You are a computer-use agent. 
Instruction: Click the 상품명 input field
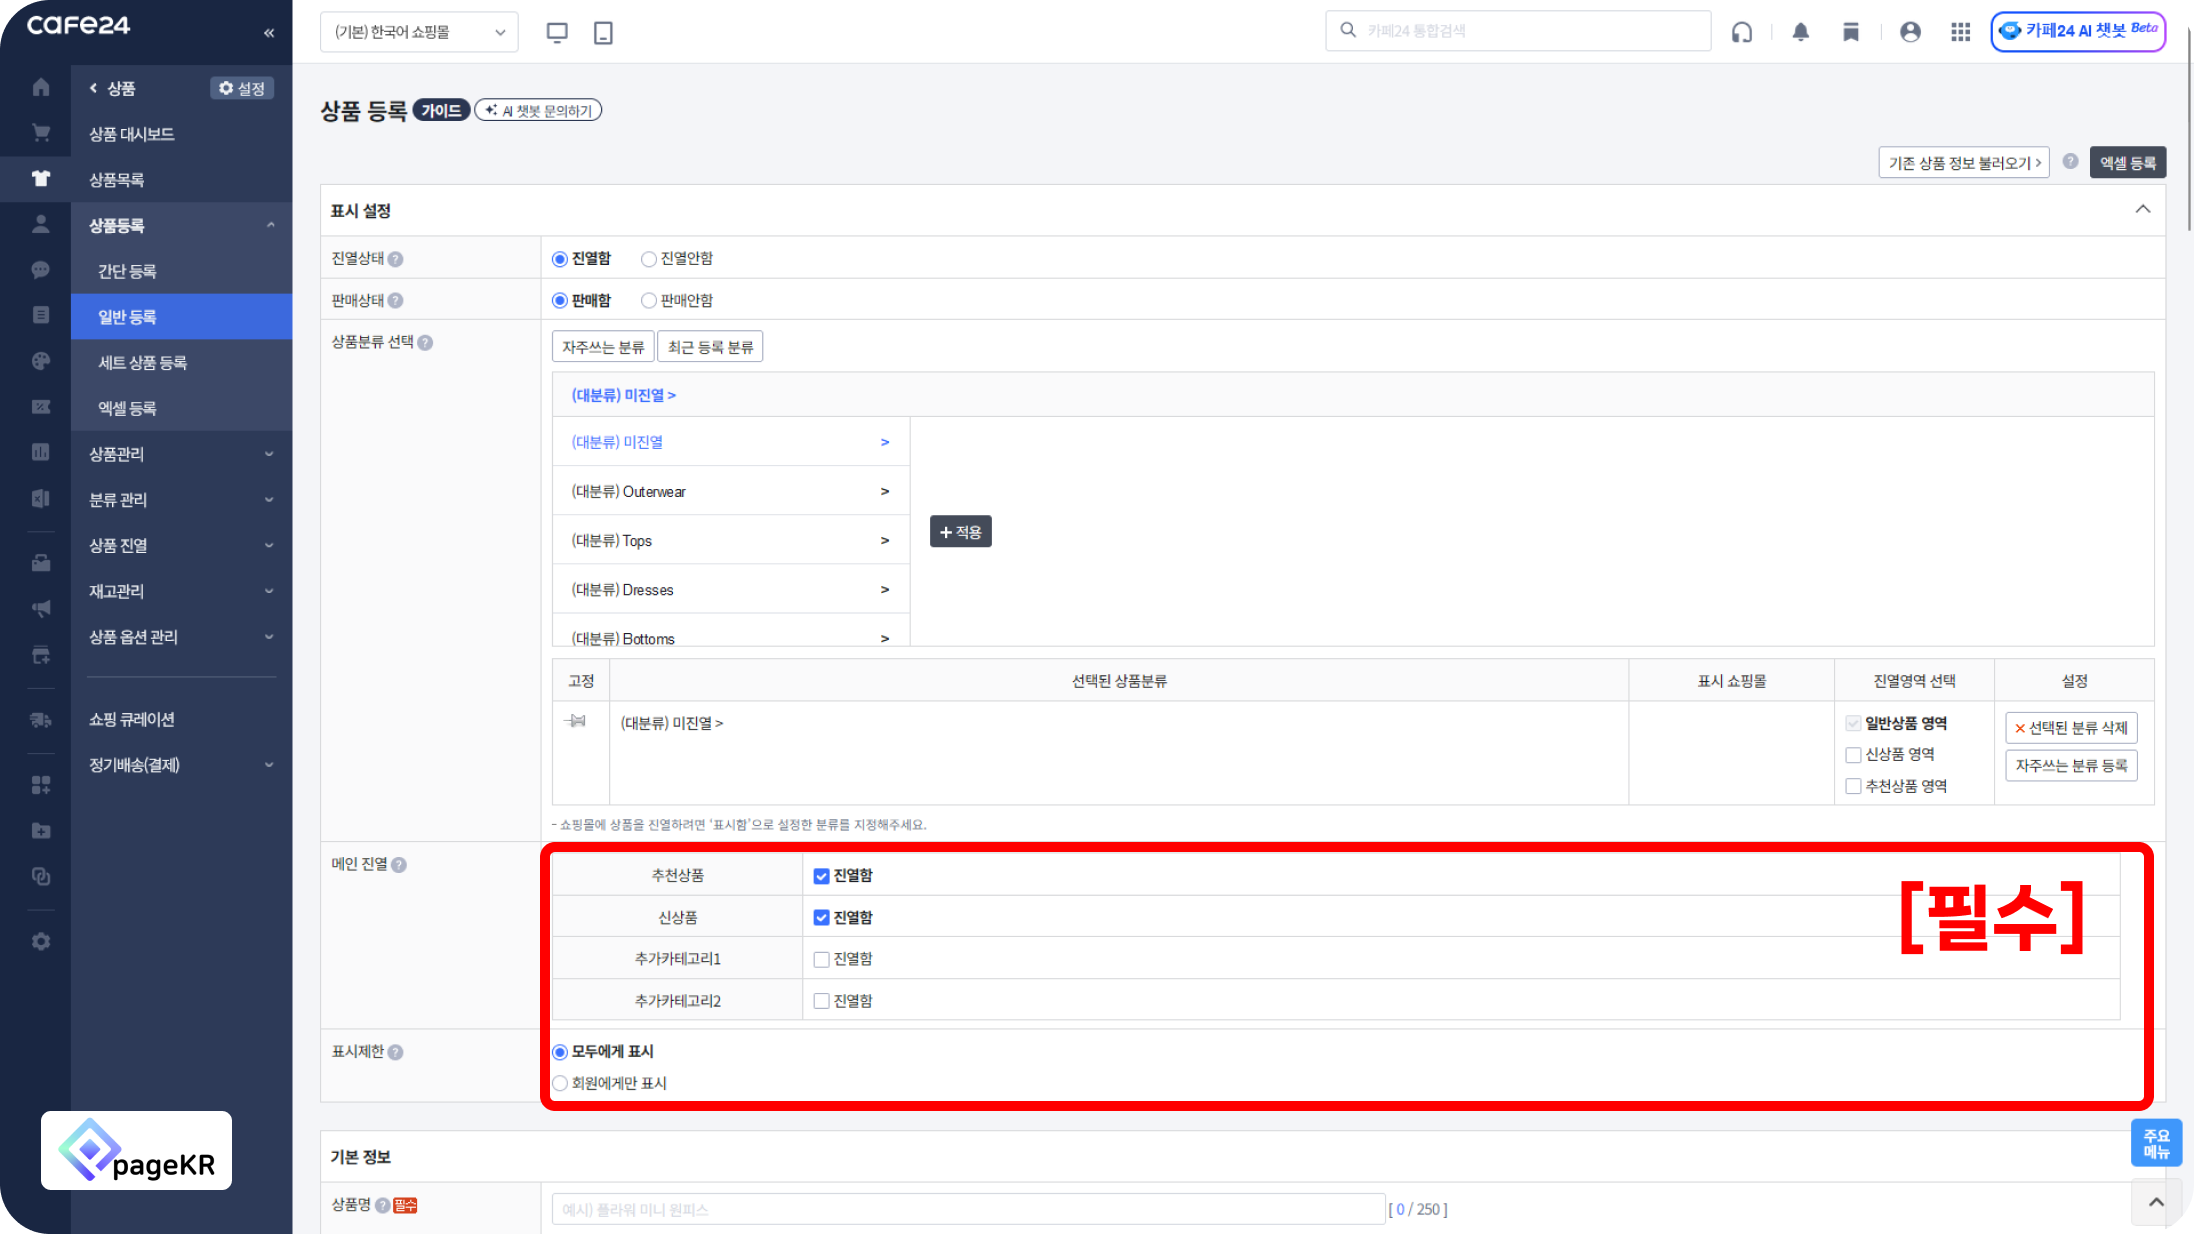[x=967, y=1209]
